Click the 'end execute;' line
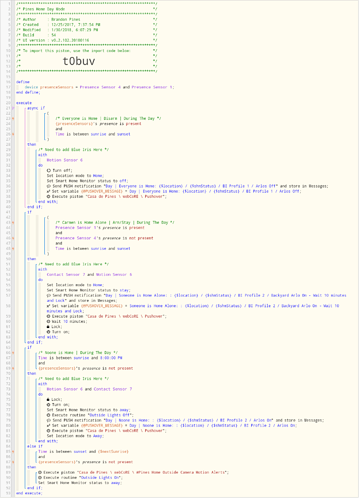 tap(29, 493)
